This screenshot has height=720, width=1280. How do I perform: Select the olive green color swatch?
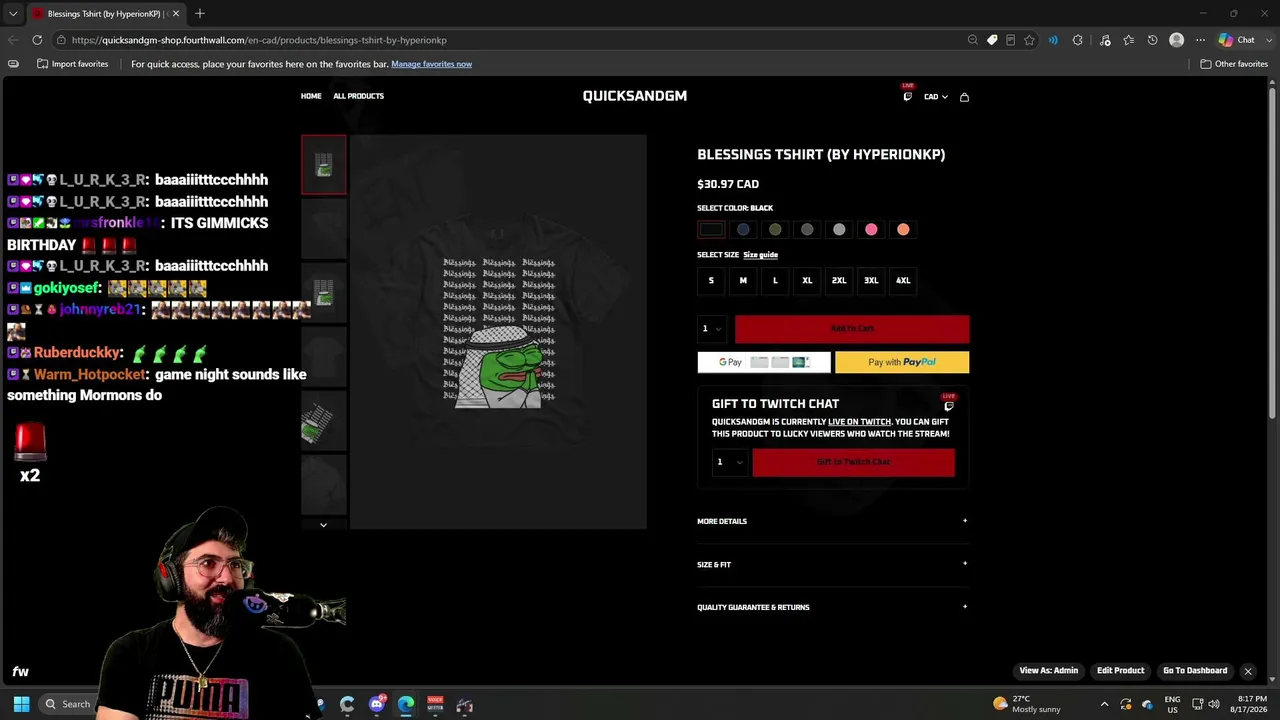[x=775, y=230]
